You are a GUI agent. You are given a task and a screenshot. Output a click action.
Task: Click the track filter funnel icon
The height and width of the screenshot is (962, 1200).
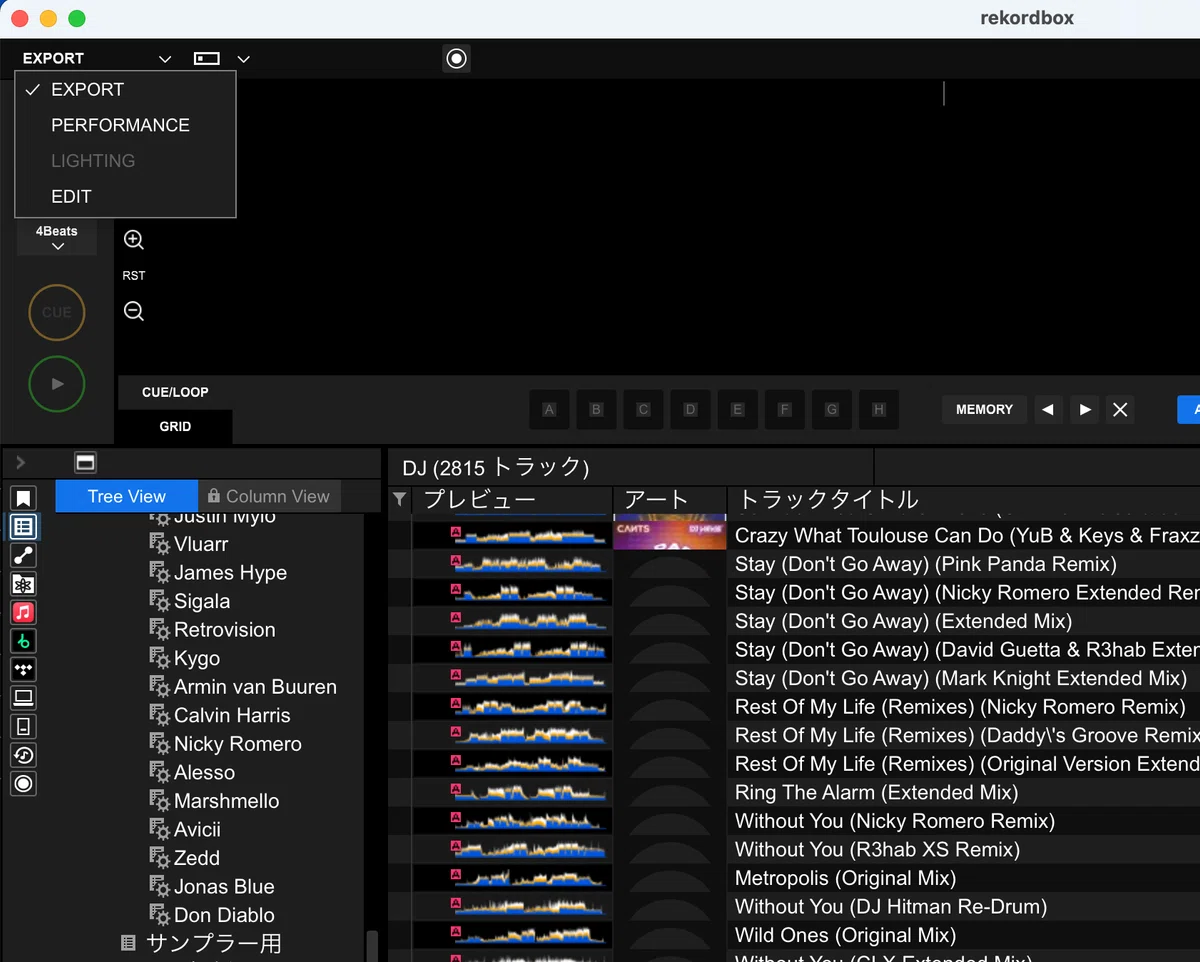click(400, 499)
